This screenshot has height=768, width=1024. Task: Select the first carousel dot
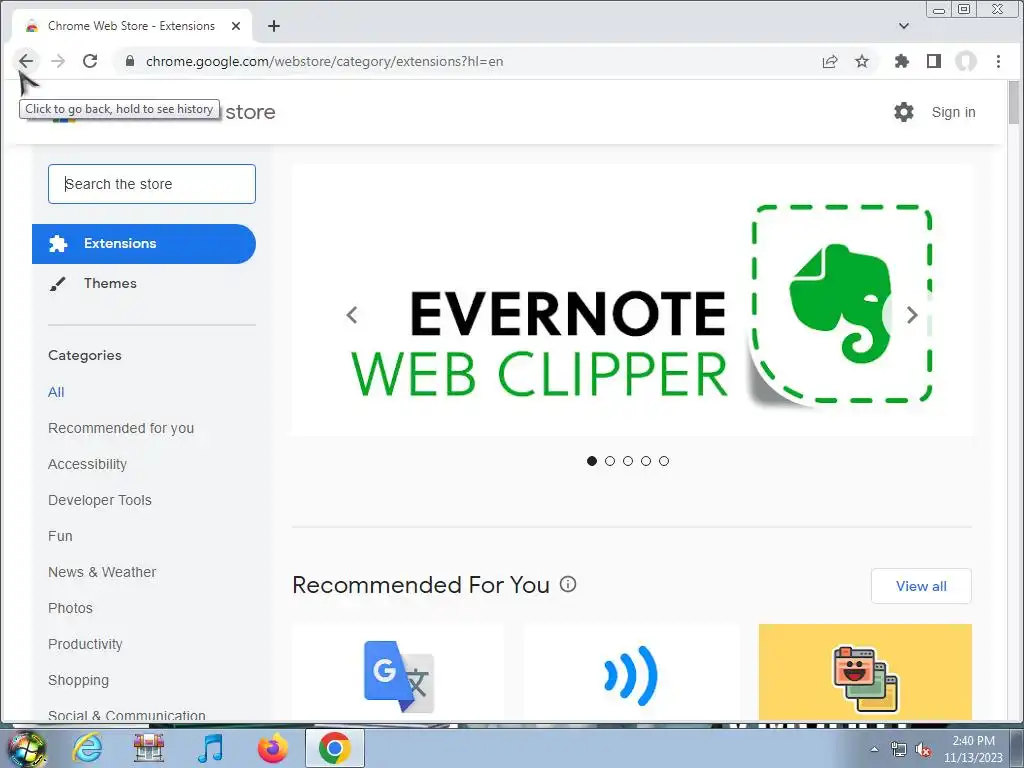pyautogui.click(x=592, y=461)
